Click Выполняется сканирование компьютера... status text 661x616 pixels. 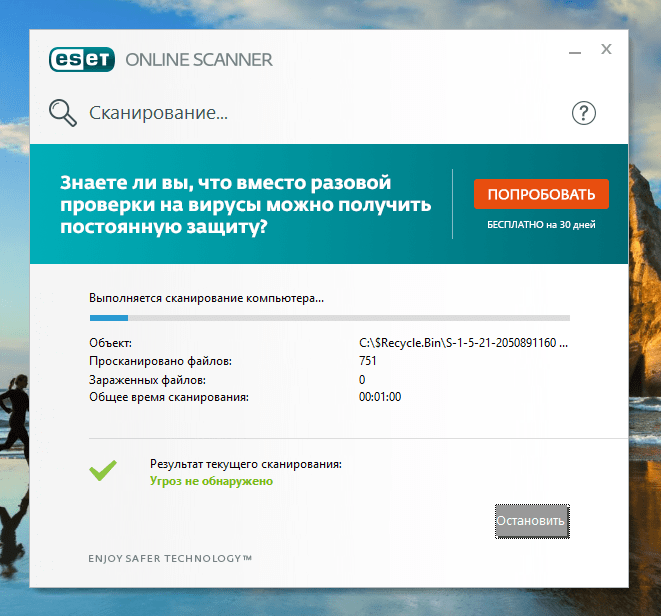pos(207,299)
